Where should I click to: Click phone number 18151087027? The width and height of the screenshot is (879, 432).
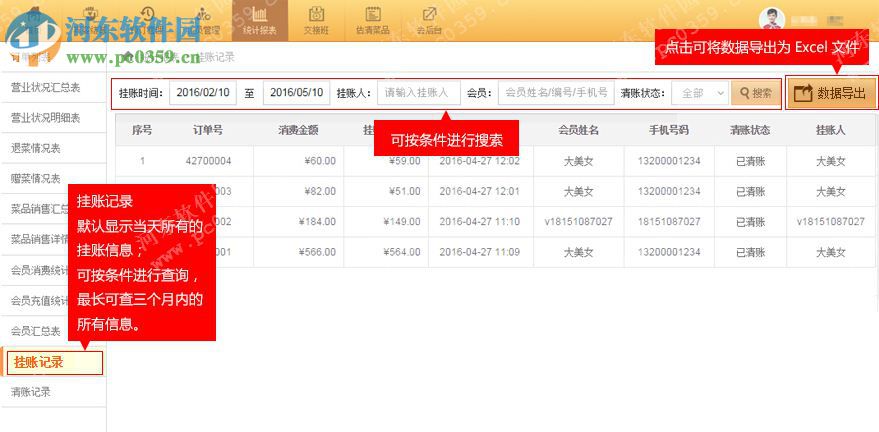[x=669, y=222]
